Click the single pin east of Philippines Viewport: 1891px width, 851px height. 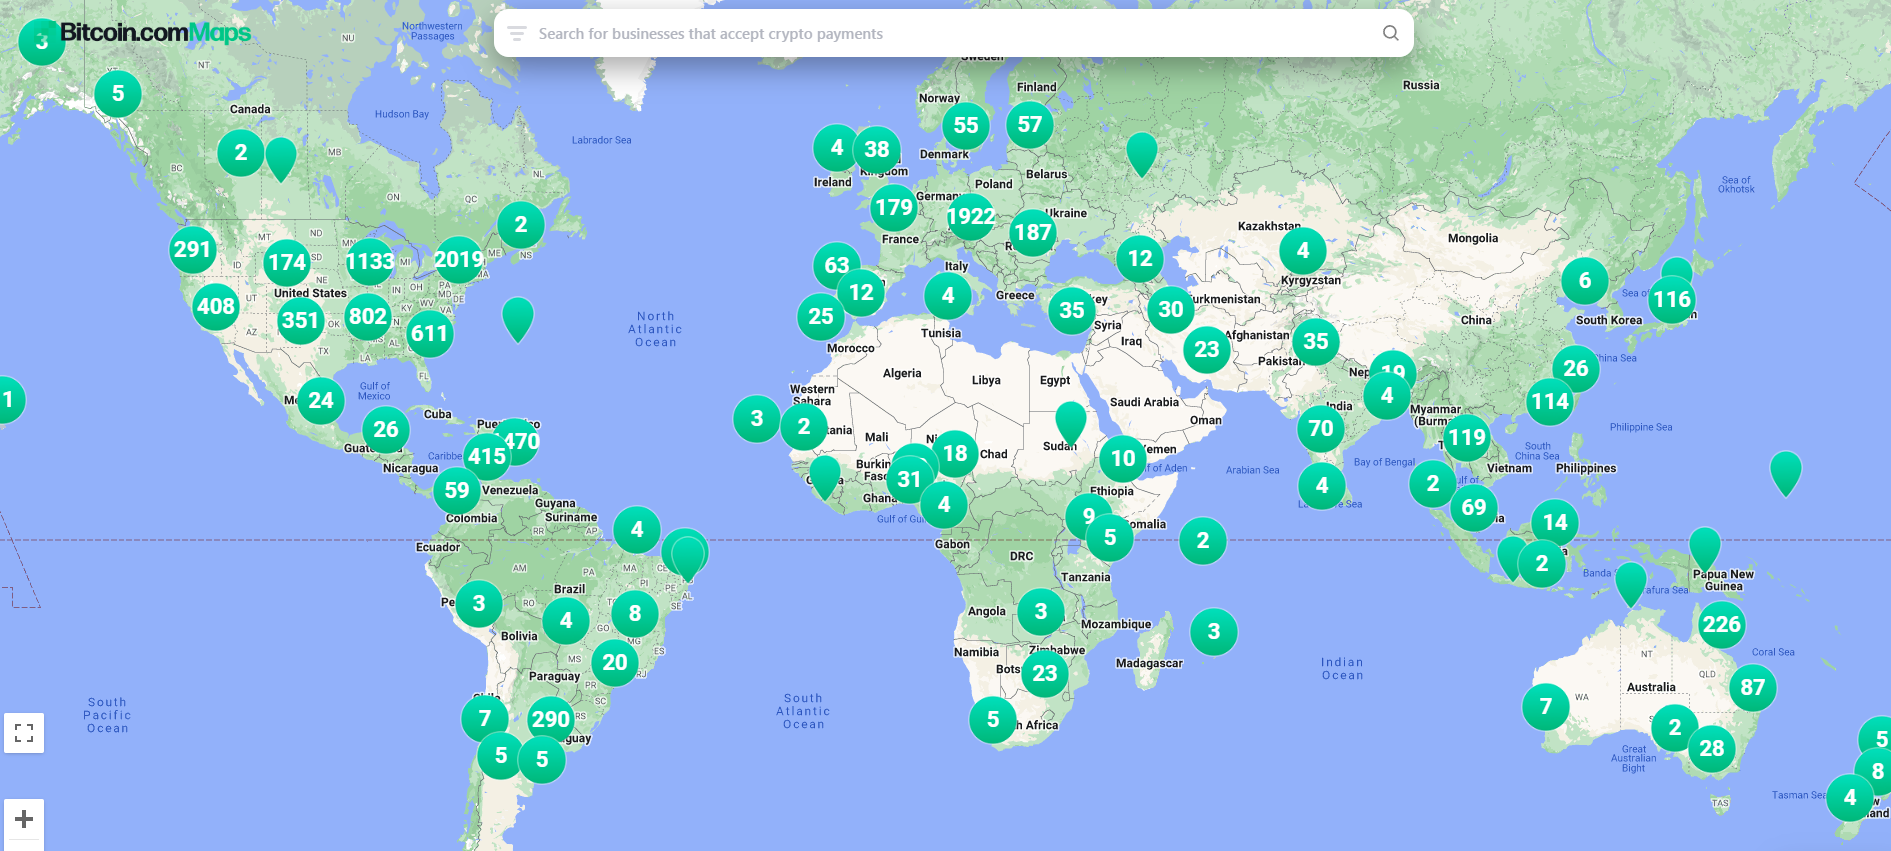click(1786, 472)
